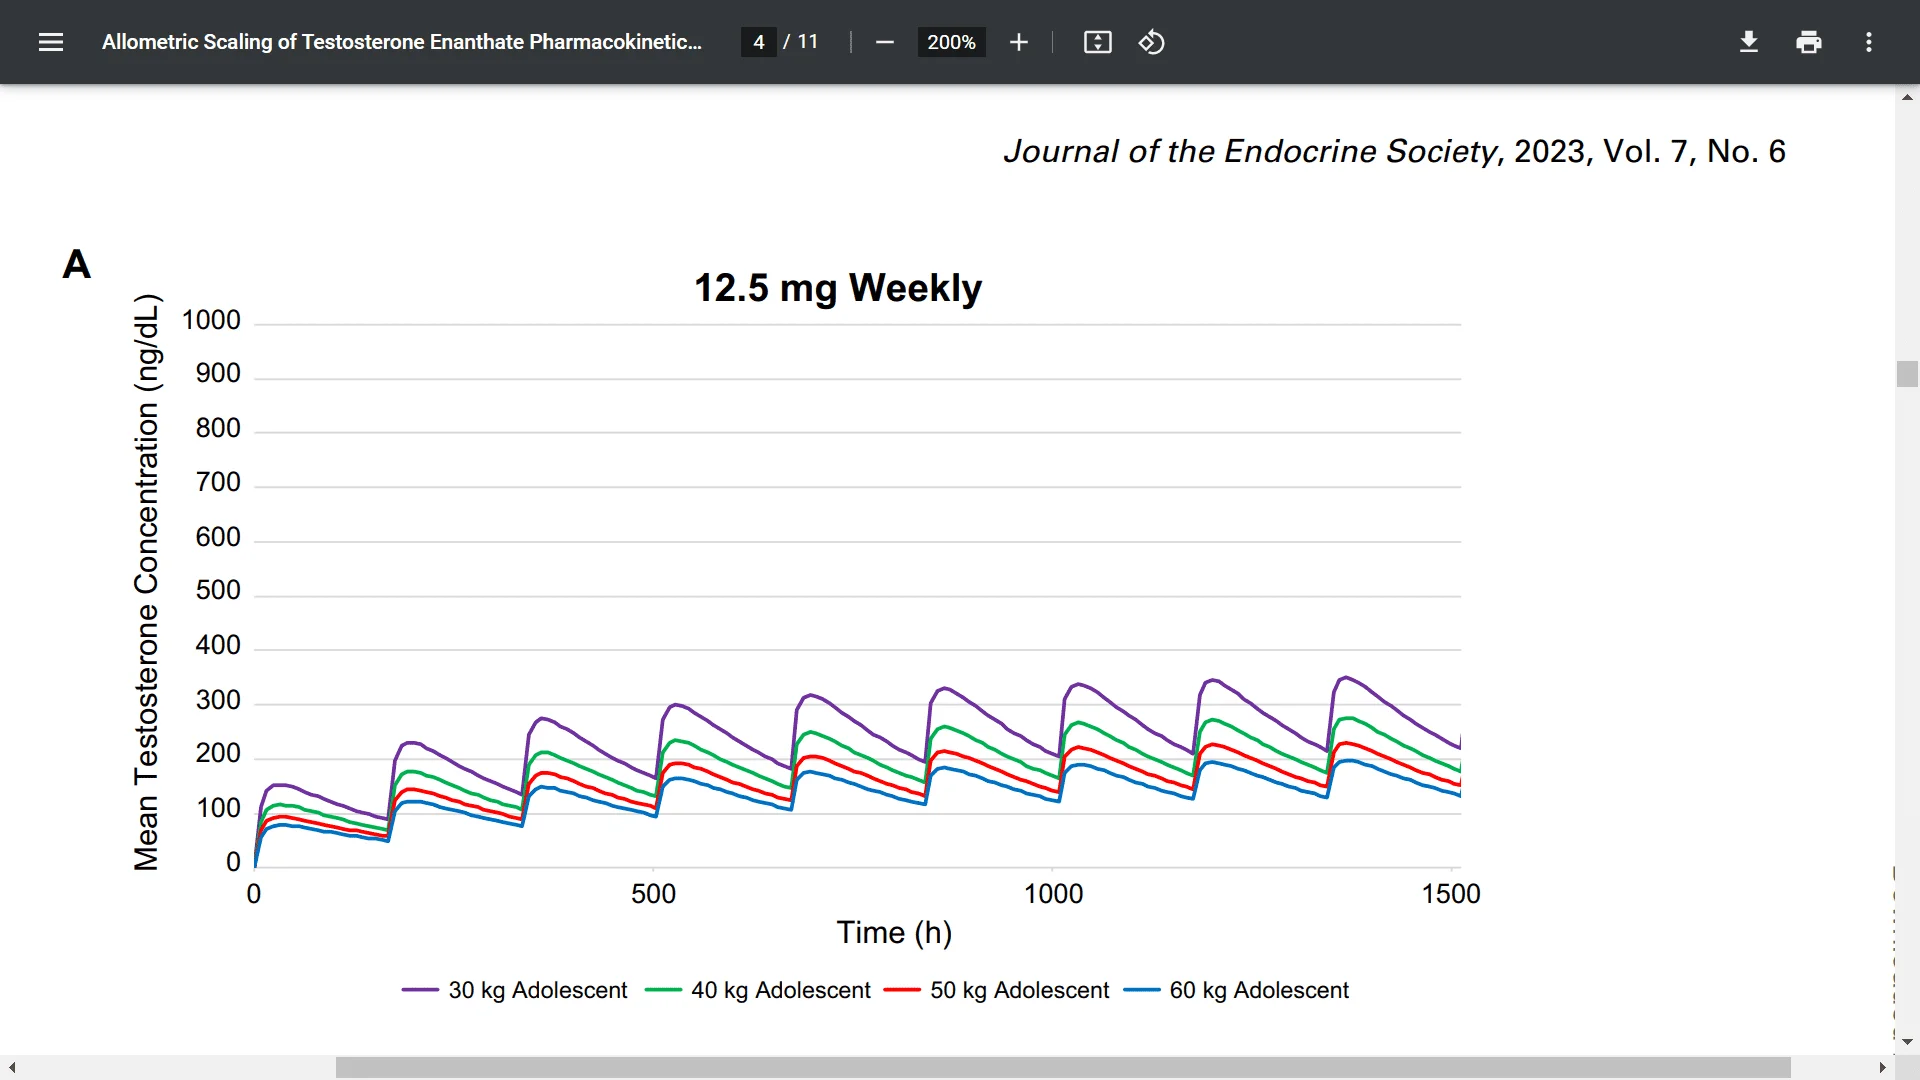1920x1080 pixels.
Task: Click the Journal of the Endocrine Society header
Action: pyautogui.click(x=1394, y=151)
